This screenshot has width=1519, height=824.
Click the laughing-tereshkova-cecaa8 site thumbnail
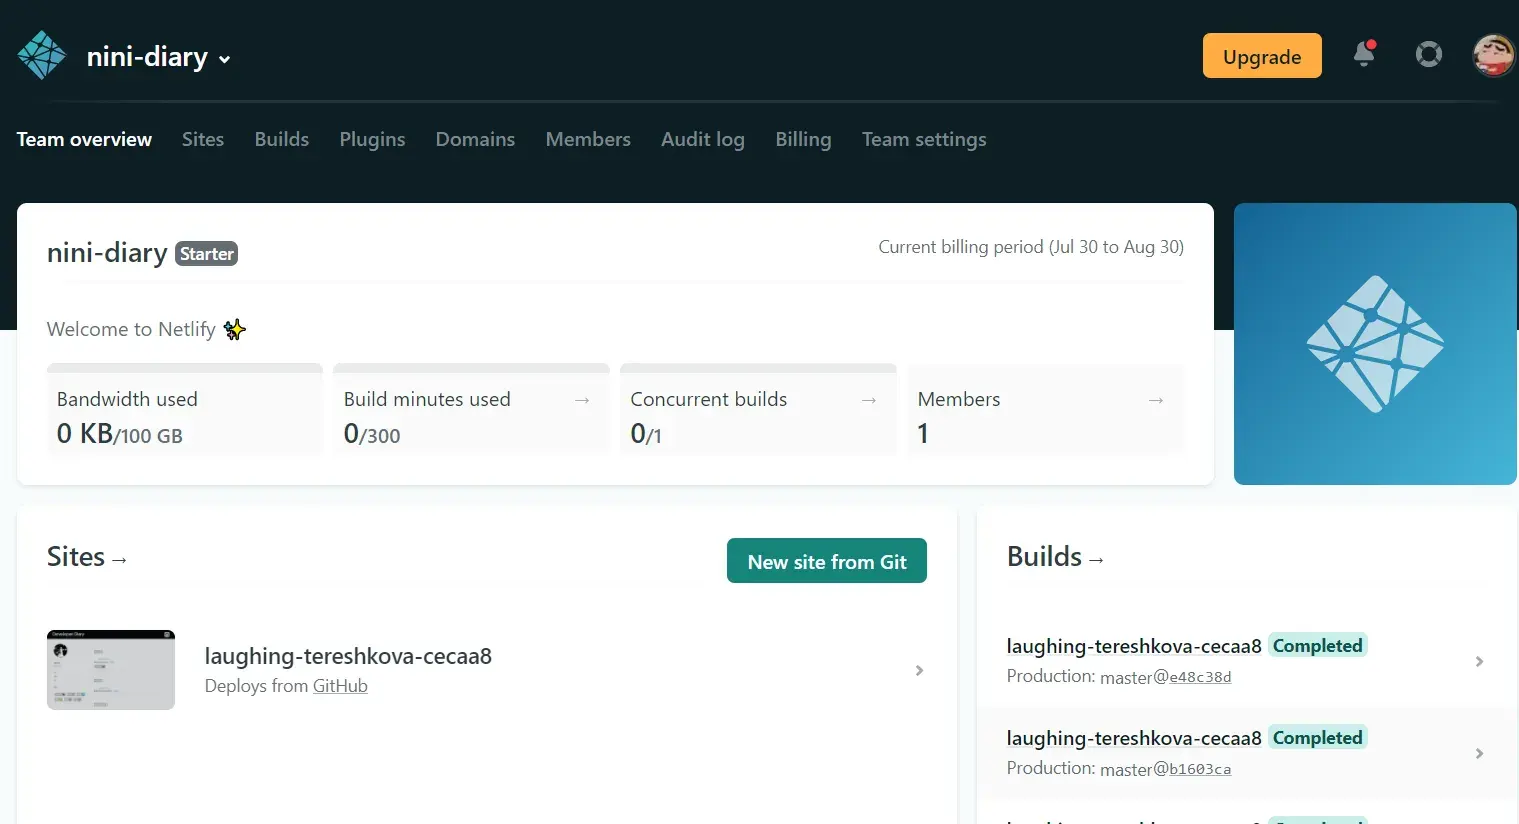coord(111,670)
